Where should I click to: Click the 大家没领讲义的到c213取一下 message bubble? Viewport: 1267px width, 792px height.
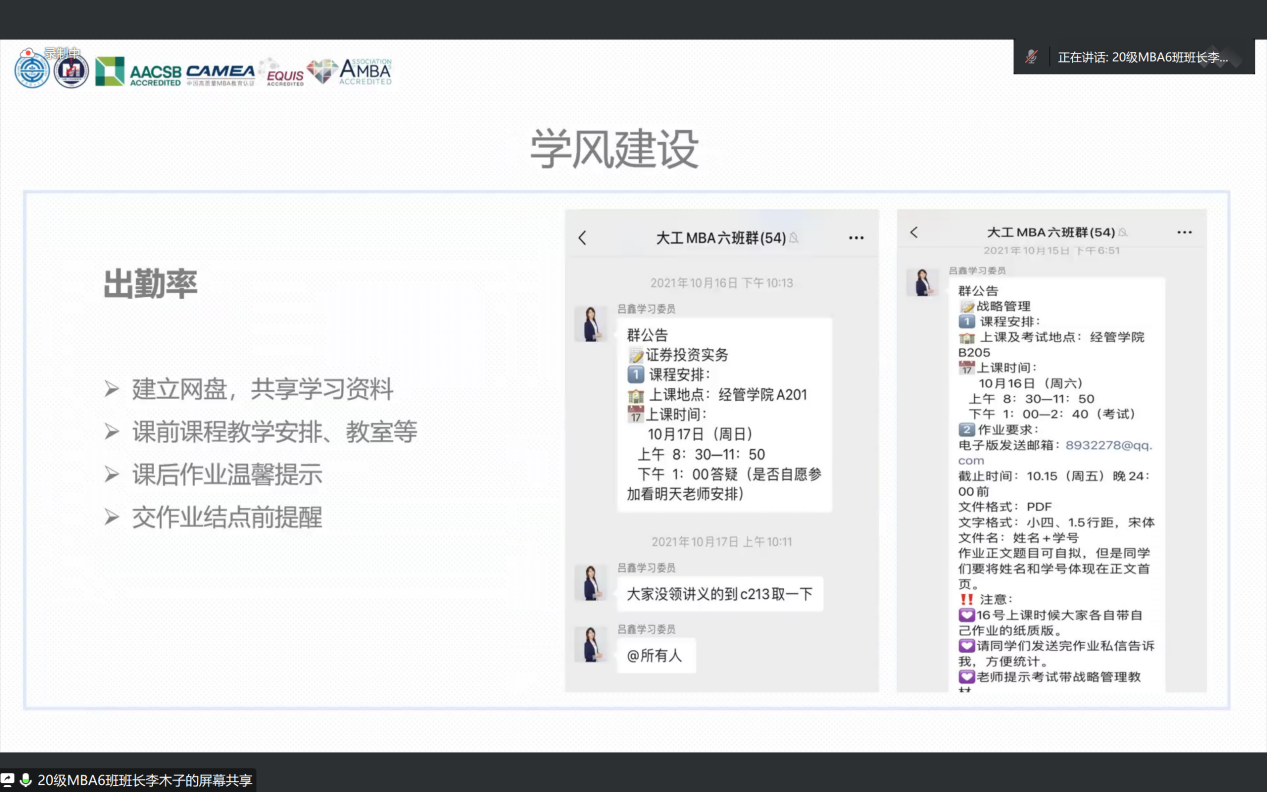click(x=719, y=594)
